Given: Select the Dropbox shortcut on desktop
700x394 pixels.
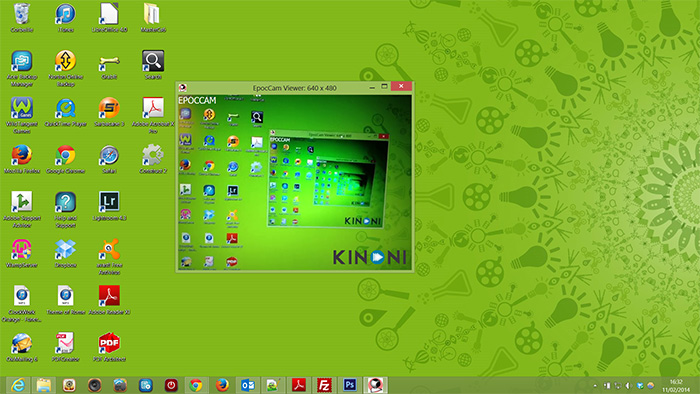Looking at the screenshot, I should [66, 253].
